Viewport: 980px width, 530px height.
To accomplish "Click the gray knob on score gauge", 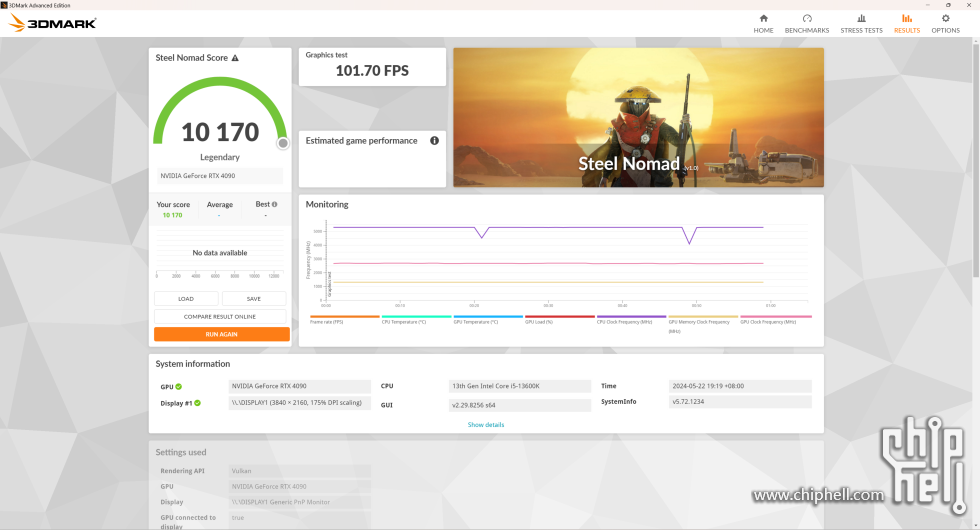I will (x=283, y=143).
